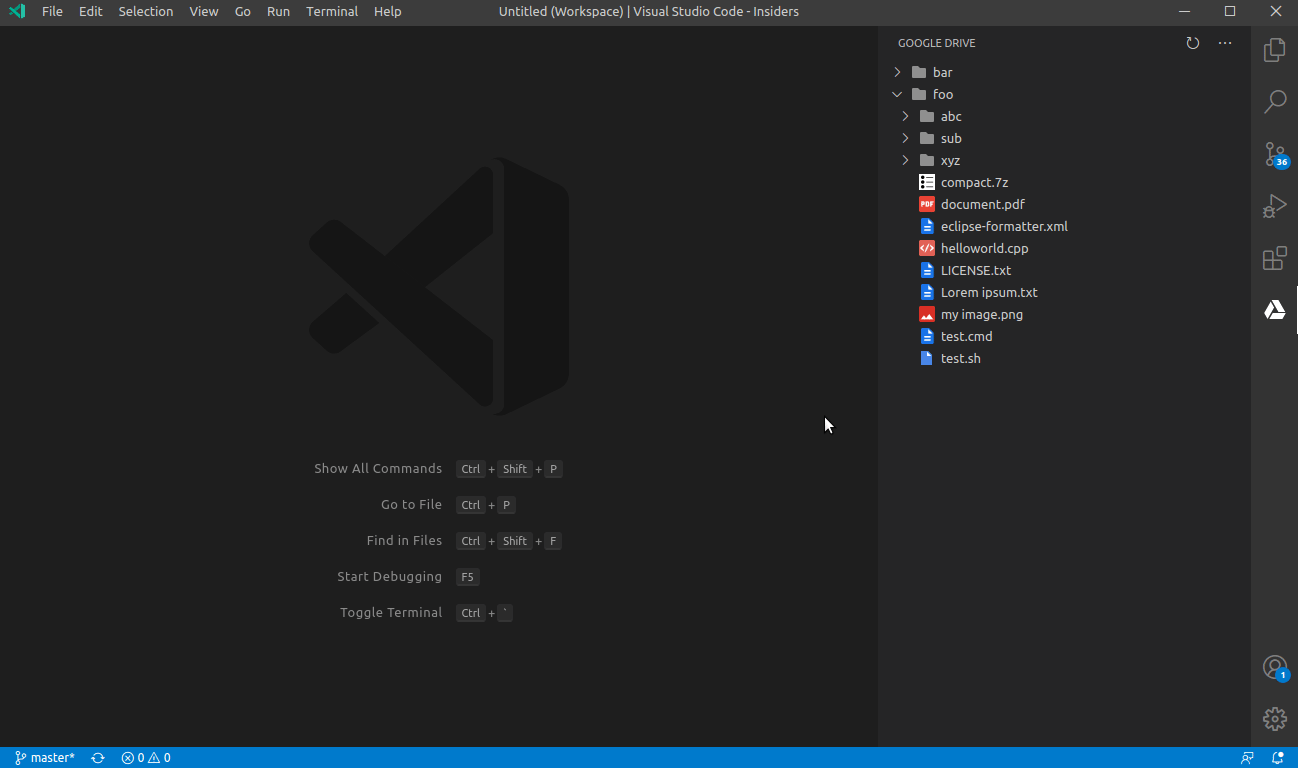Open the Search view icon
Screen dimensions: 1298x768
[1274, 102]
